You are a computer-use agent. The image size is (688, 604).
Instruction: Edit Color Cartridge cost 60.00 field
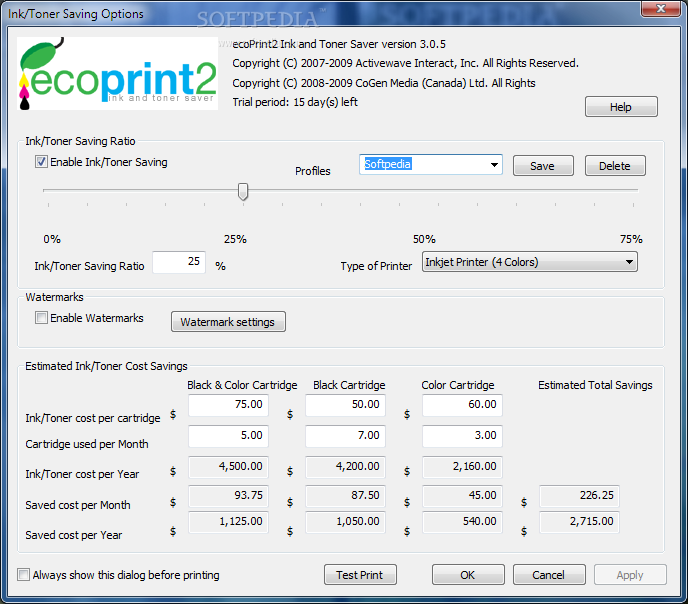[462, 405]
